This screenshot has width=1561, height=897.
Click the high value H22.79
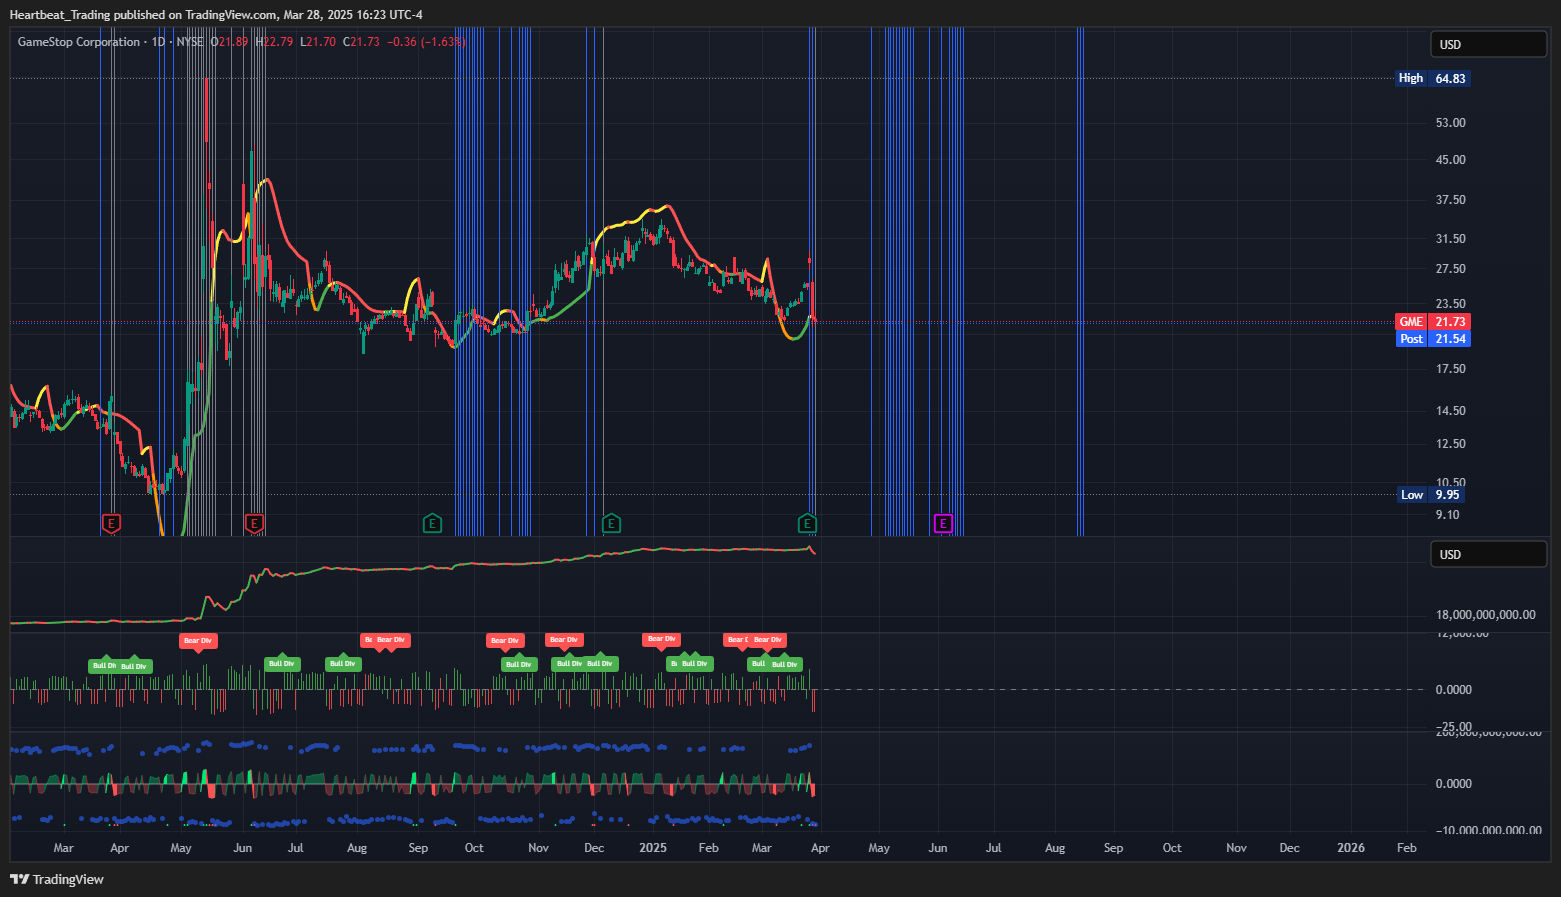click(x=274, y=42)
